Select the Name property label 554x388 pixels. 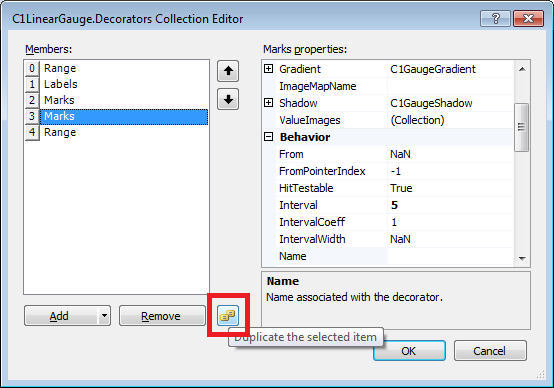point(293,256)
